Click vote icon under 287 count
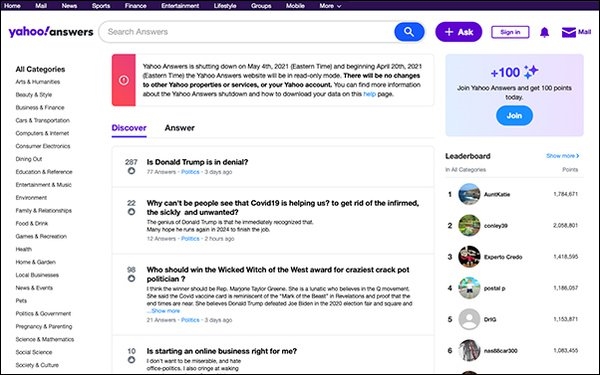The height and width of the screenshot is (375, 600). pyautogui.click(x=131, y=171)
